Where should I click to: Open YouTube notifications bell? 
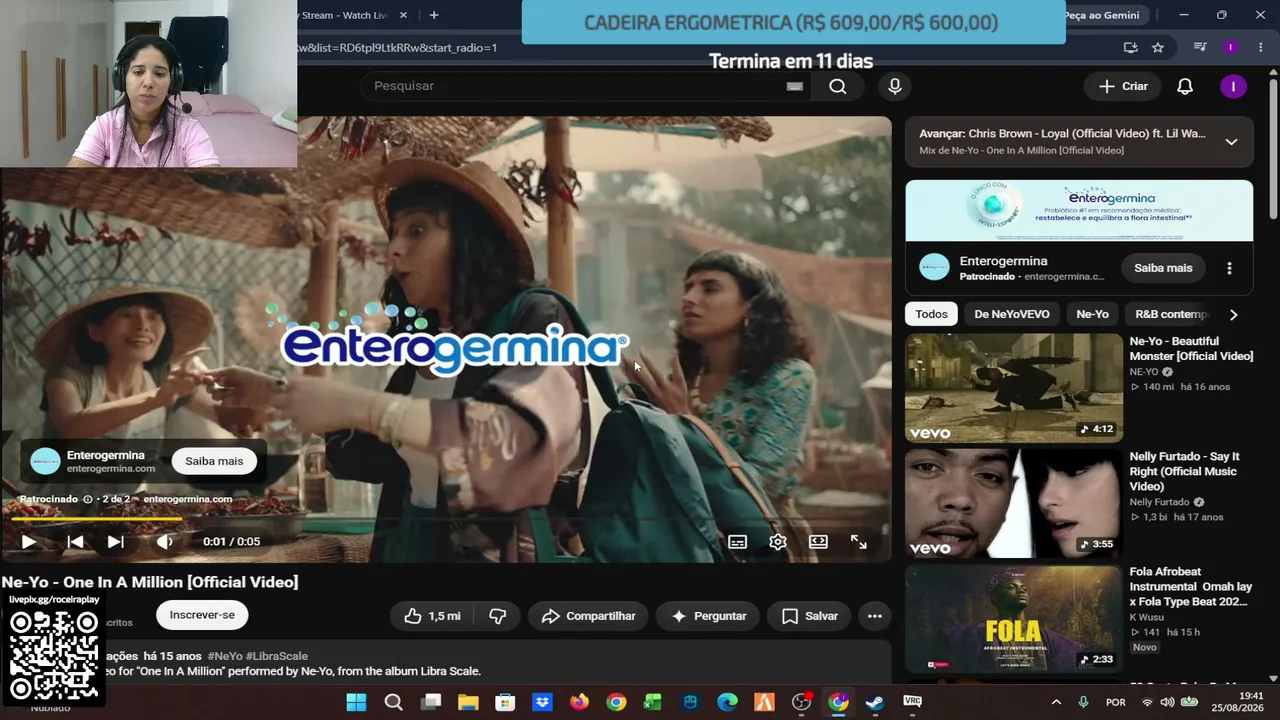[x=1185, y=86]
